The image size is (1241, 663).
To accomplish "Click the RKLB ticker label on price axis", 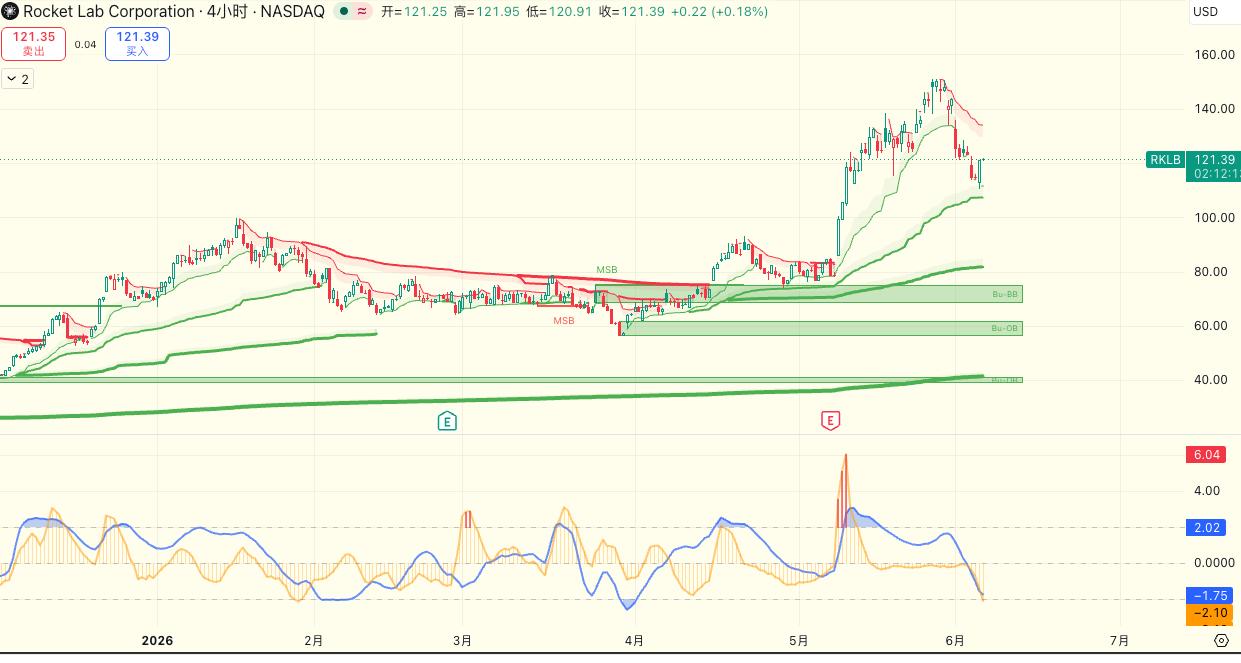I will 1166,160.
